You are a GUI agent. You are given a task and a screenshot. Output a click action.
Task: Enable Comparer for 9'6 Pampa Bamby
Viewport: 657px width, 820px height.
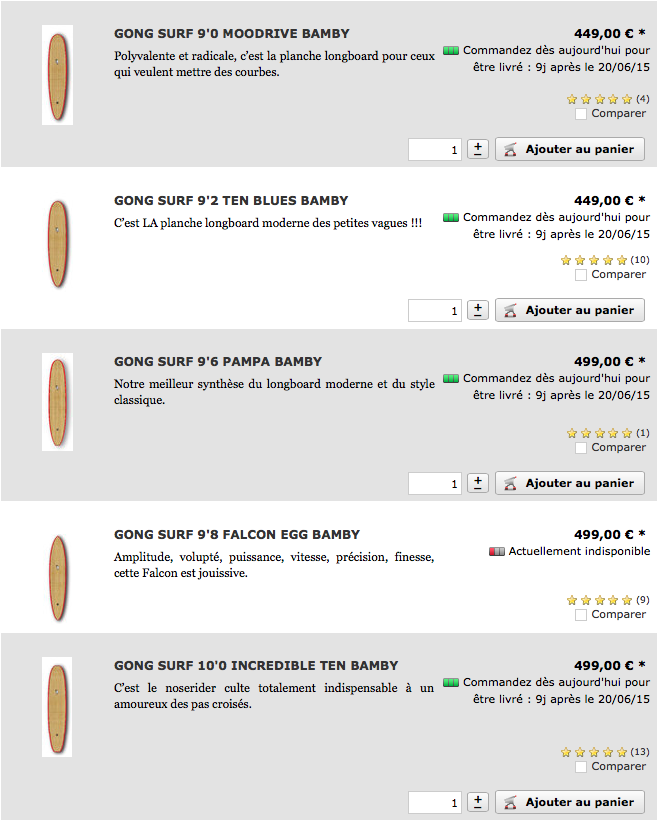581,448
